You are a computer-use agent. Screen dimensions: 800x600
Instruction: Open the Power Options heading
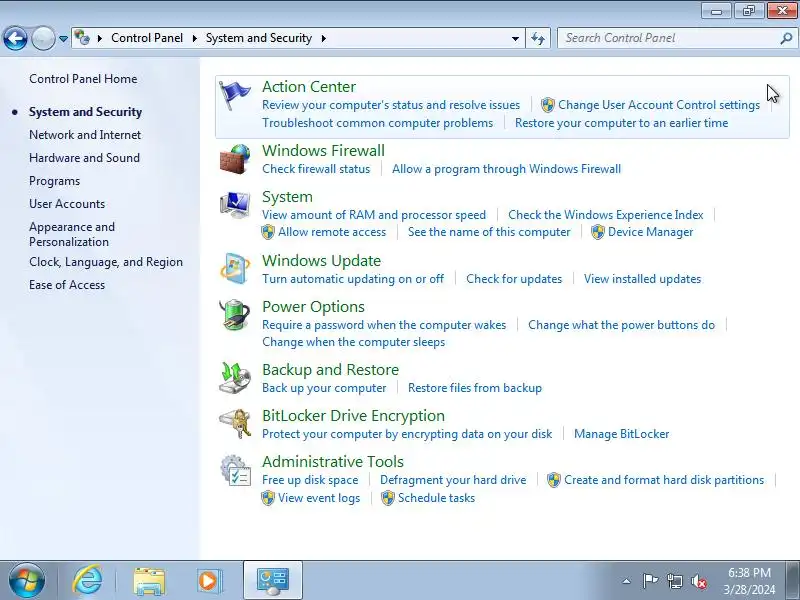[x=313, y=307]
